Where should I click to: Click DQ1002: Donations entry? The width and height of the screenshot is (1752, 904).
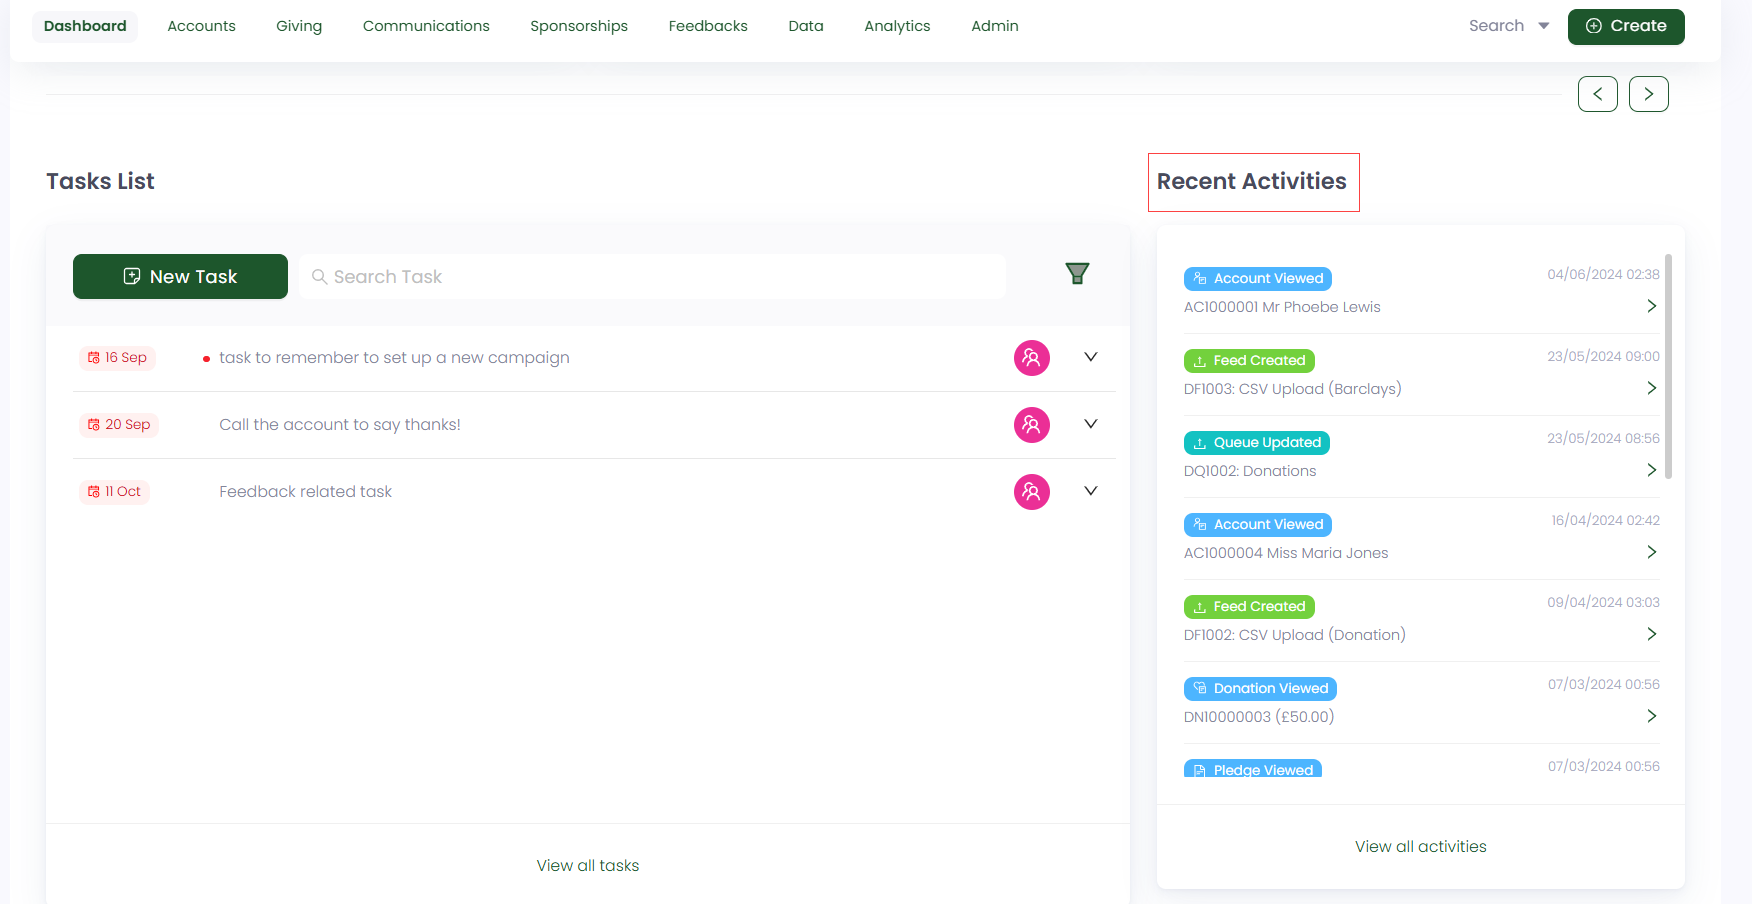(x=1250, y=471)
